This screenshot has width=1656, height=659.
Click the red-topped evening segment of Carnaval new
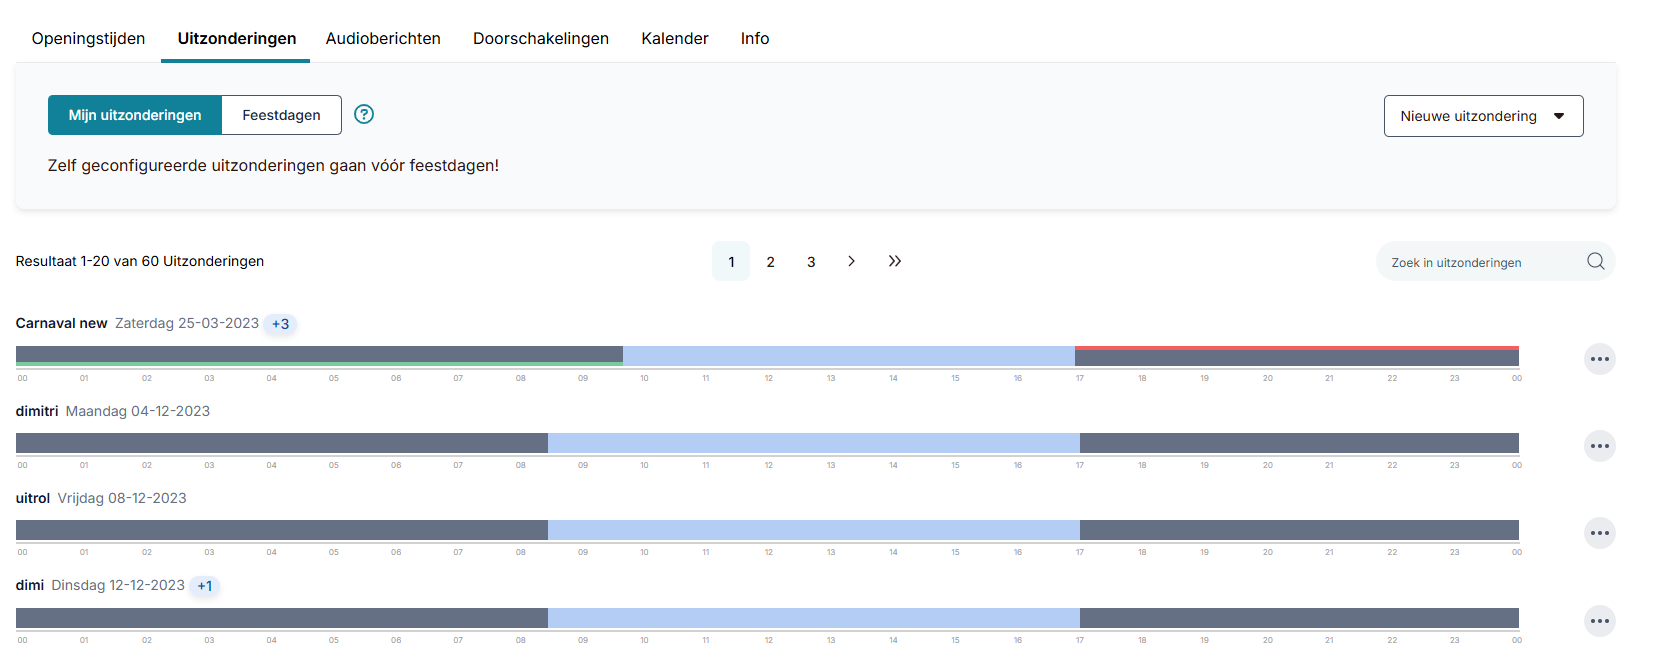[x=1297, y=356]
